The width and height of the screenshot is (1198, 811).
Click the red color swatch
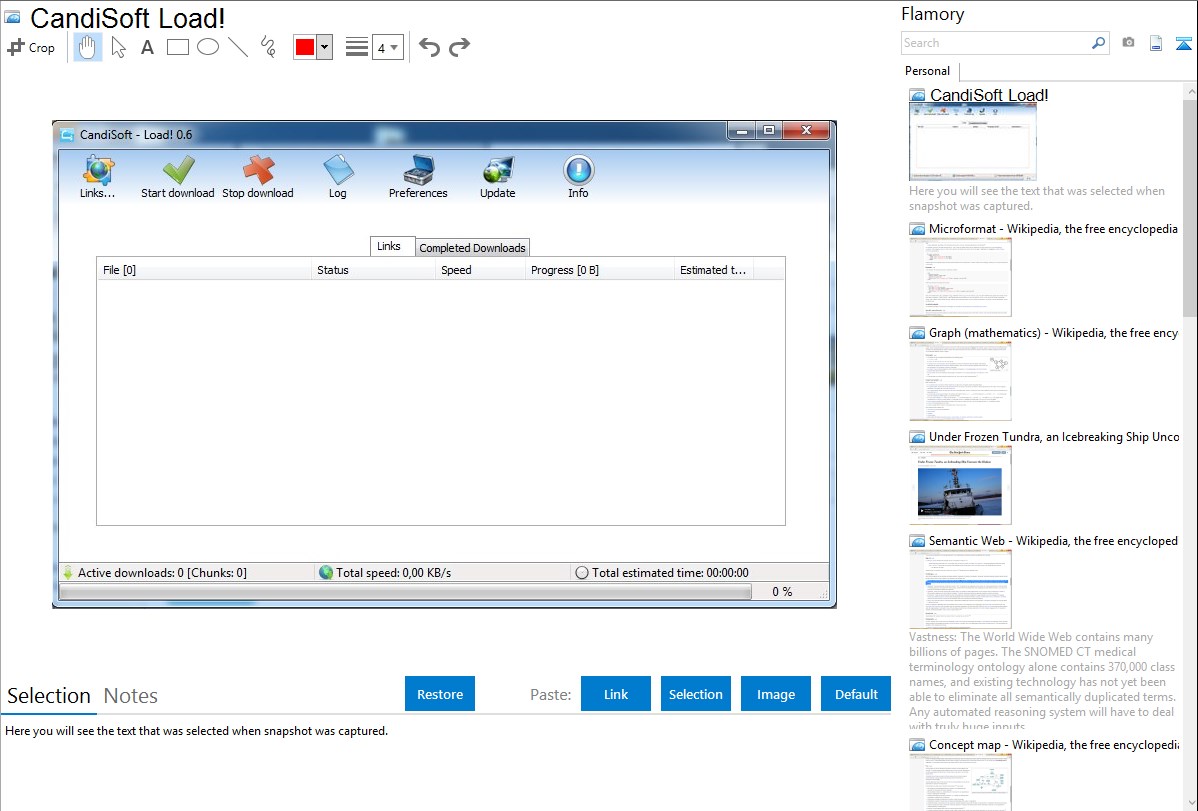click(305, 47)
